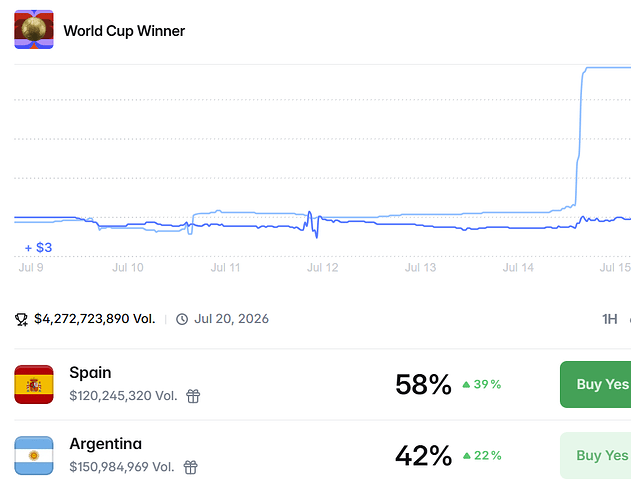
Task: Buy Yes on Argentina
Action: pyautogui.click(x=596, y=456)
